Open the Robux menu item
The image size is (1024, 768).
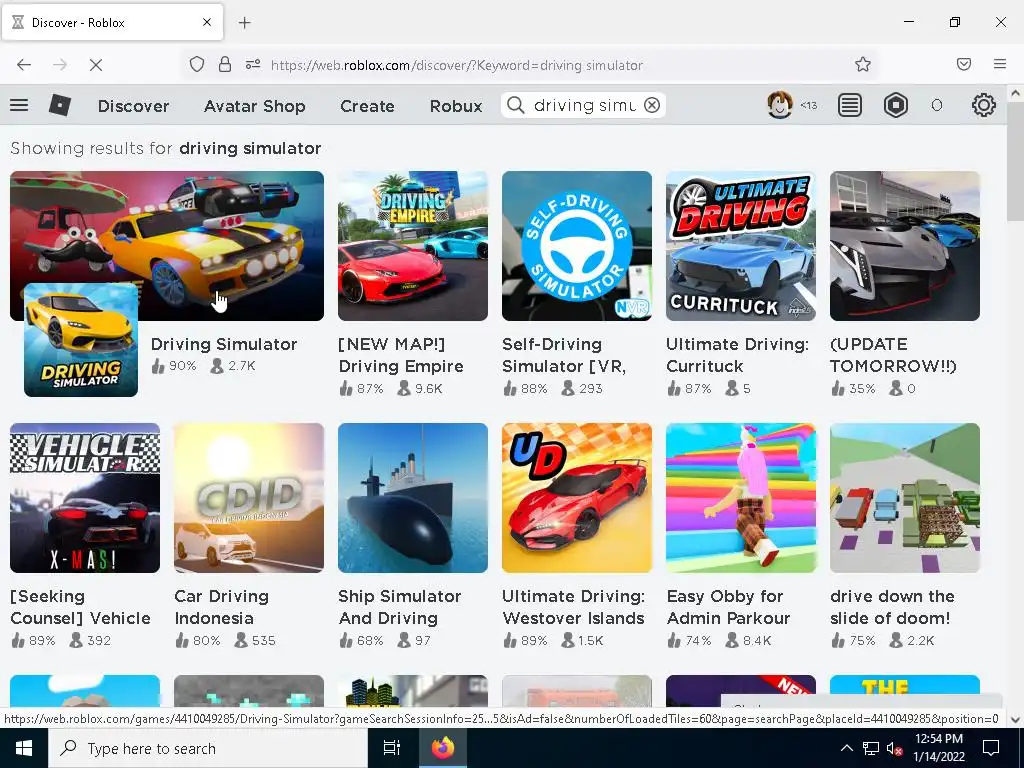456,106
